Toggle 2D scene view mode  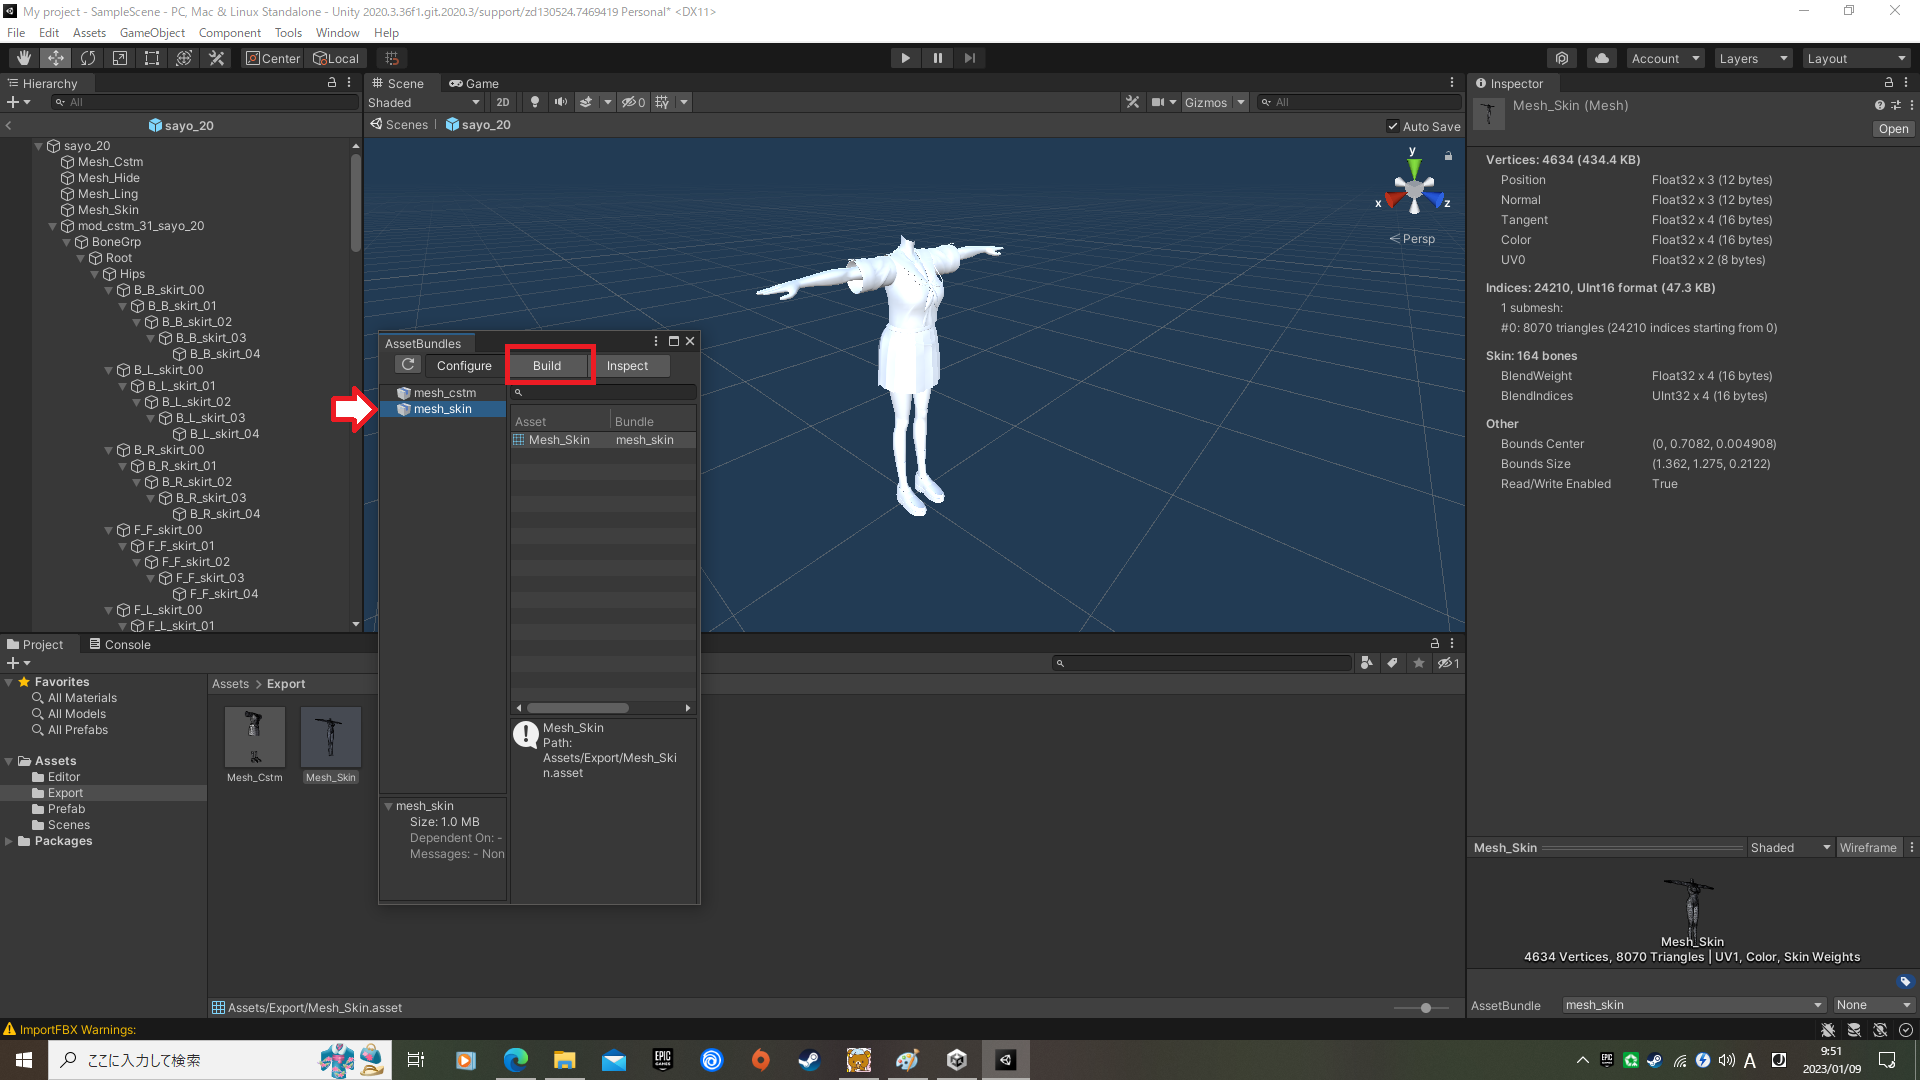tap(503, 102)
